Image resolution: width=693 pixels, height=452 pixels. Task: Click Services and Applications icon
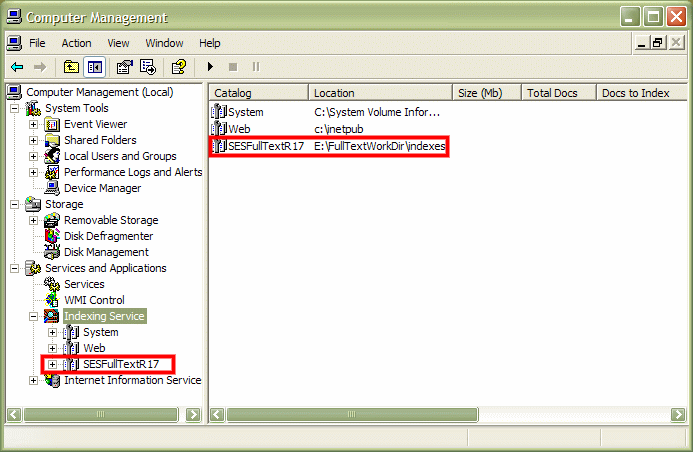pos(33,268)
